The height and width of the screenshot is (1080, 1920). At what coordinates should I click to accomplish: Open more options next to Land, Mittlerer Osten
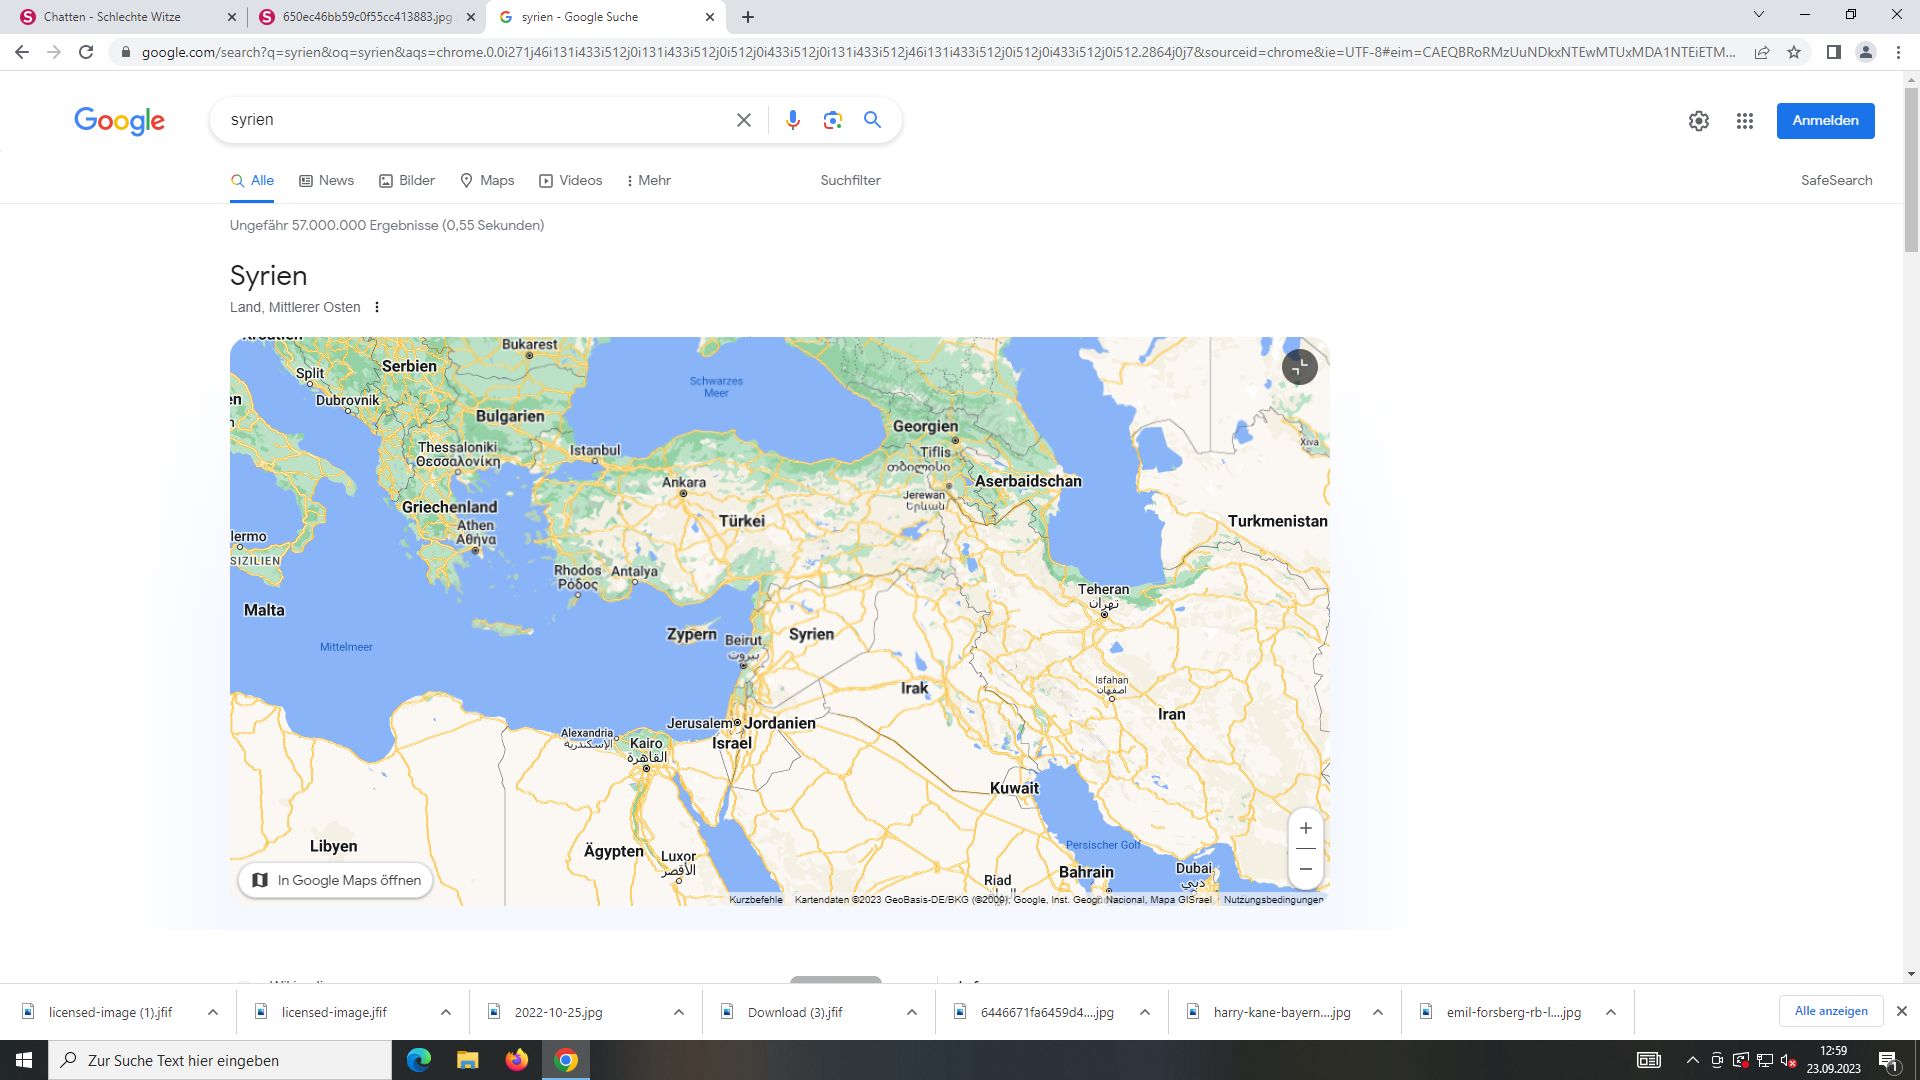[377, 307]
